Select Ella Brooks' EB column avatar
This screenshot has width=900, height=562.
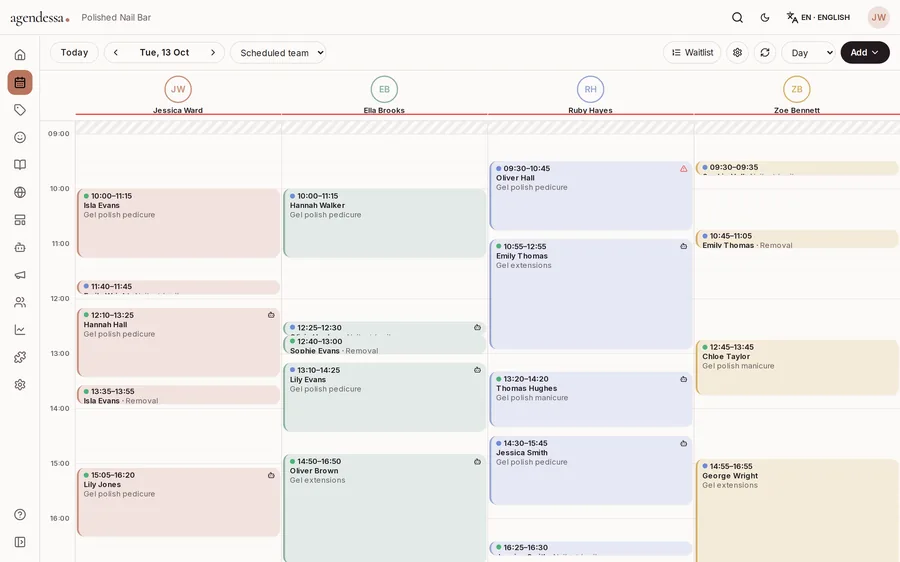384,89
